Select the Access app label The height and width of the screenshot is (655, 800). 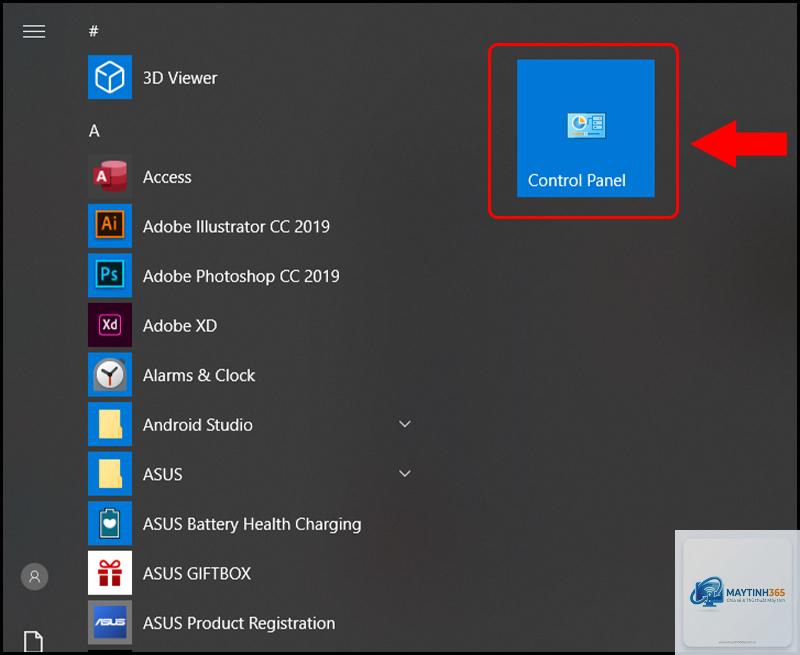167,177
